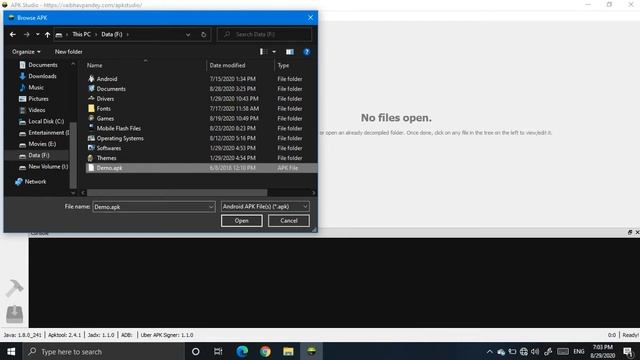
Task: Click the Cancel button
Action: [x=289, y=221]
